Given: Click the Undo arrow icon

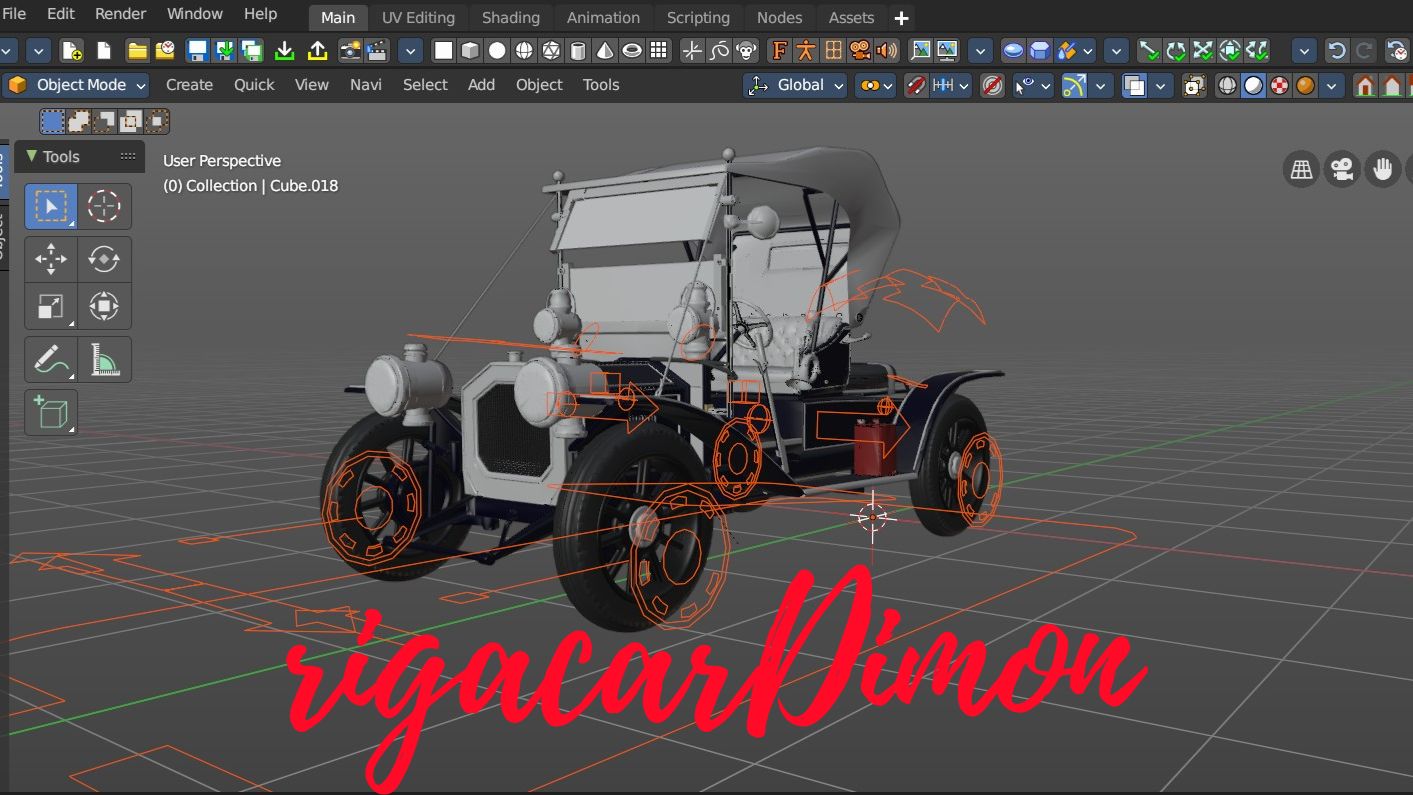Looking at the screenshot, I should pyautogui.click(x=1336, y=51).
